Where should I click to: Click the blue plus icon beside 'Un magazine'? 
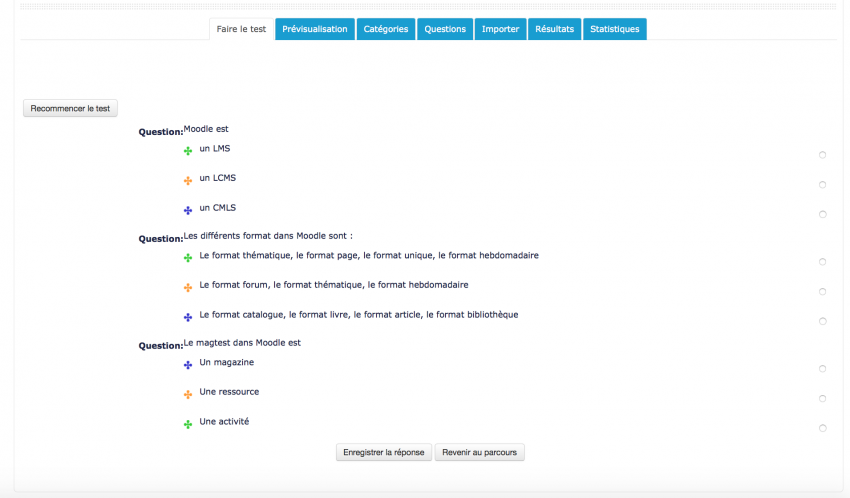point(188,365)
